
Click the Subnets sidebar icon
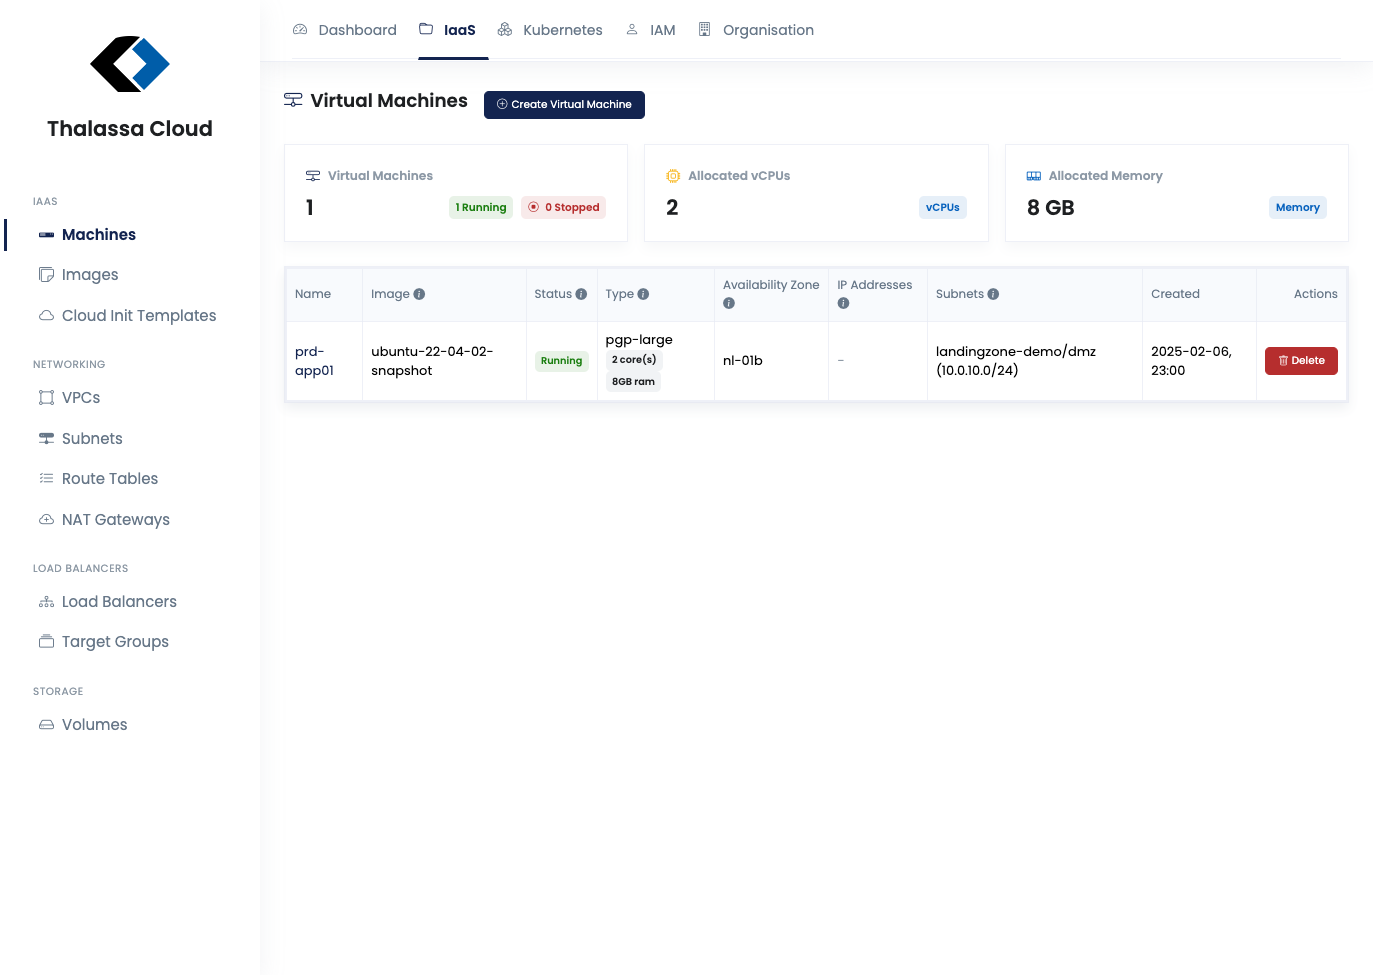(46, 439)
